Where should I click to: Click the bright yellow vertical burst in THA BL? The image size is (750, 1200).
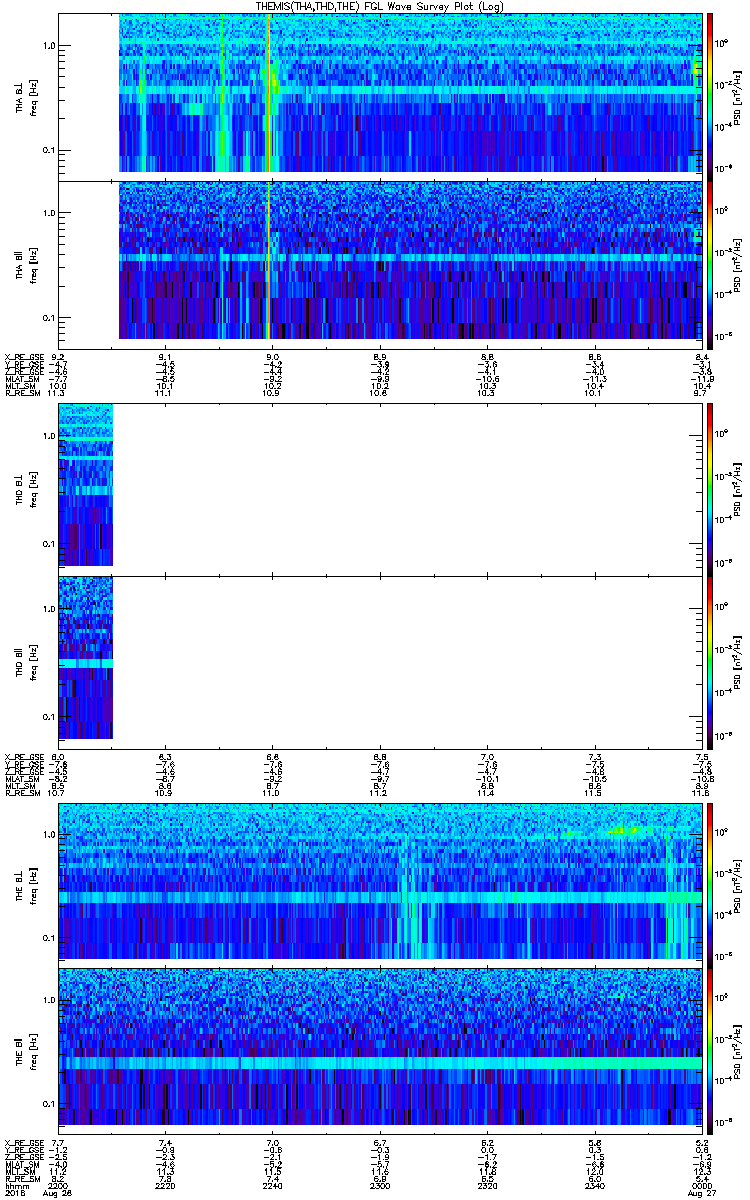(269, 93)
